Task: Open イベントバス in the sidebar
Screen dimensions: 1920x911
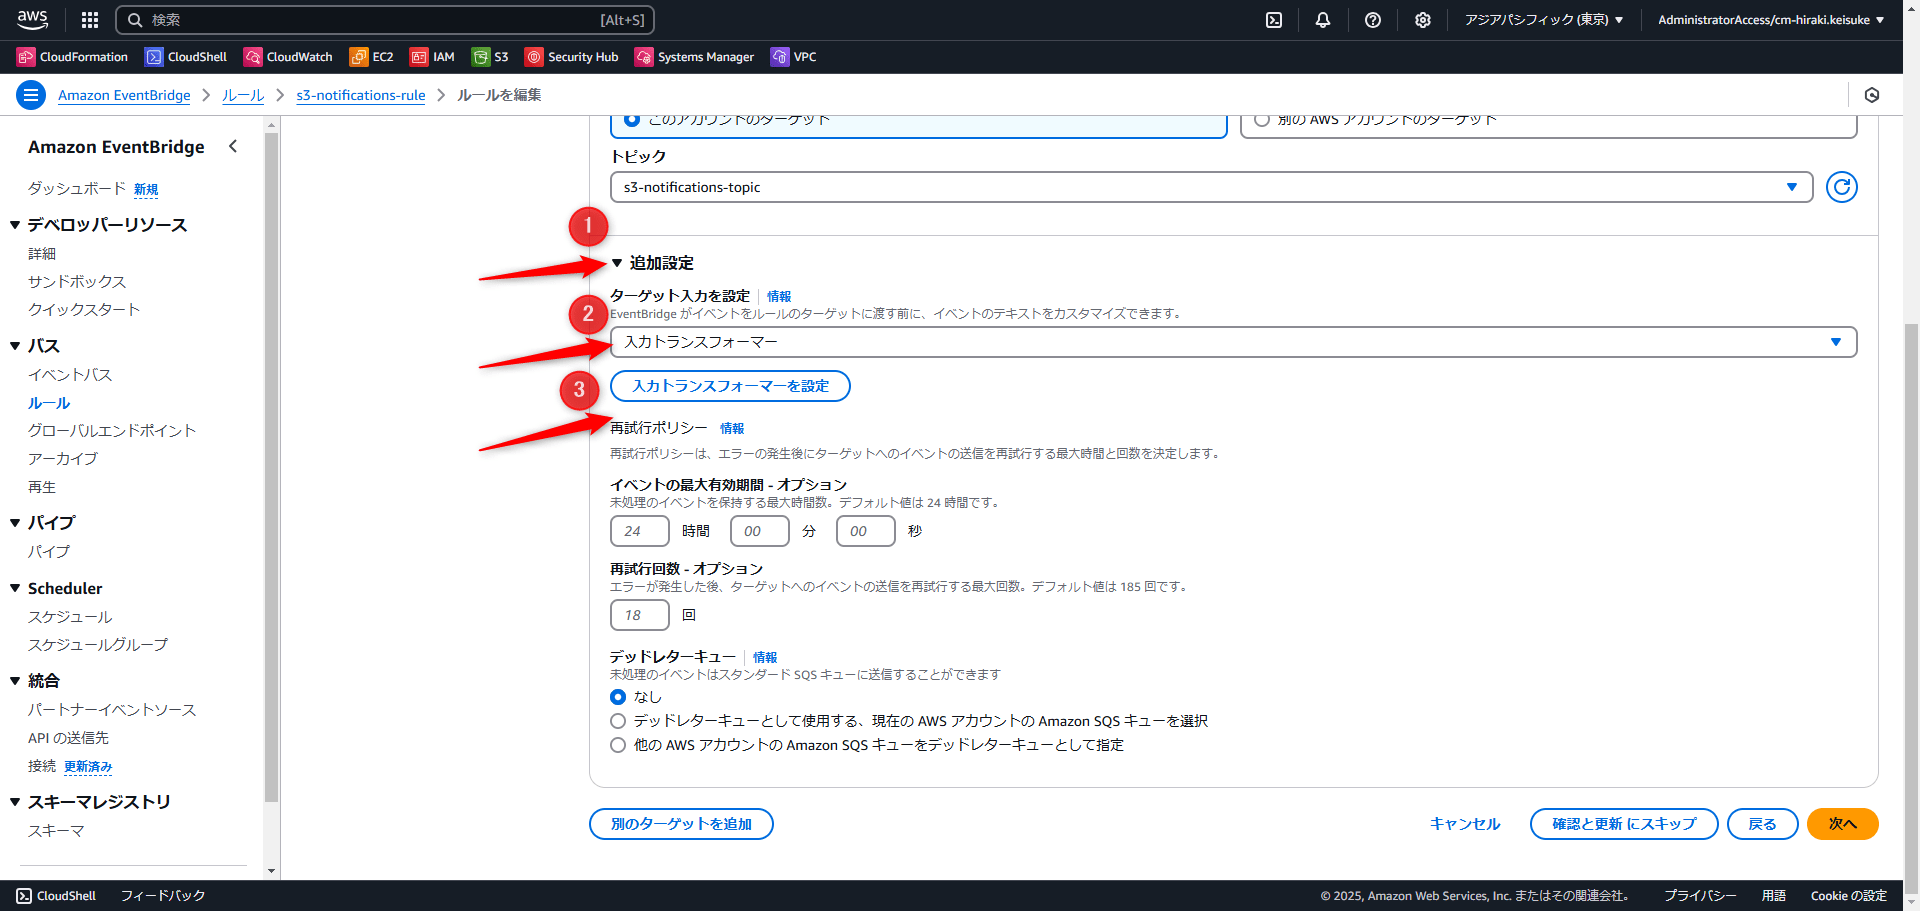Action: (x=70, y=375)
